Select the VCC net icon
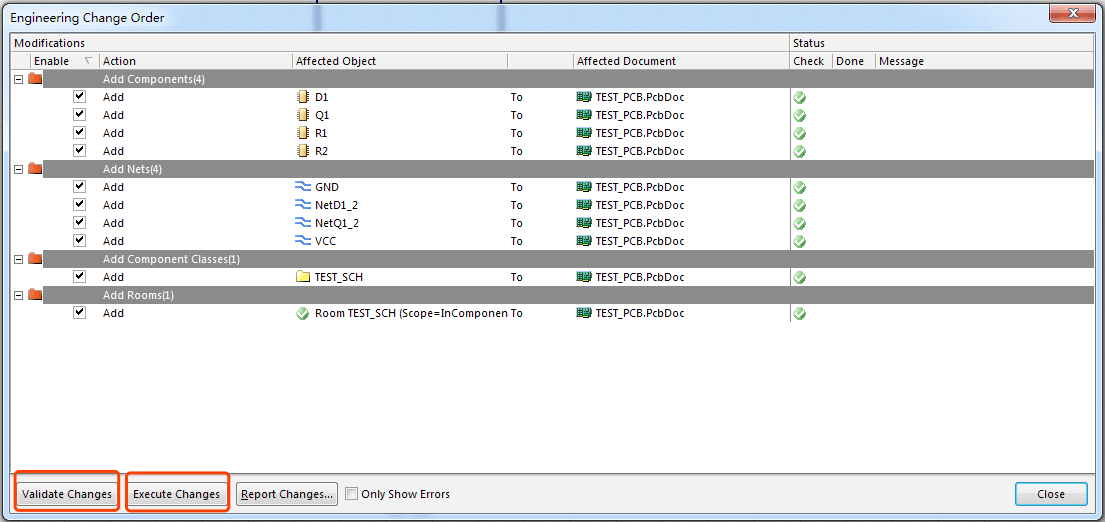 (x=303, y=241)
